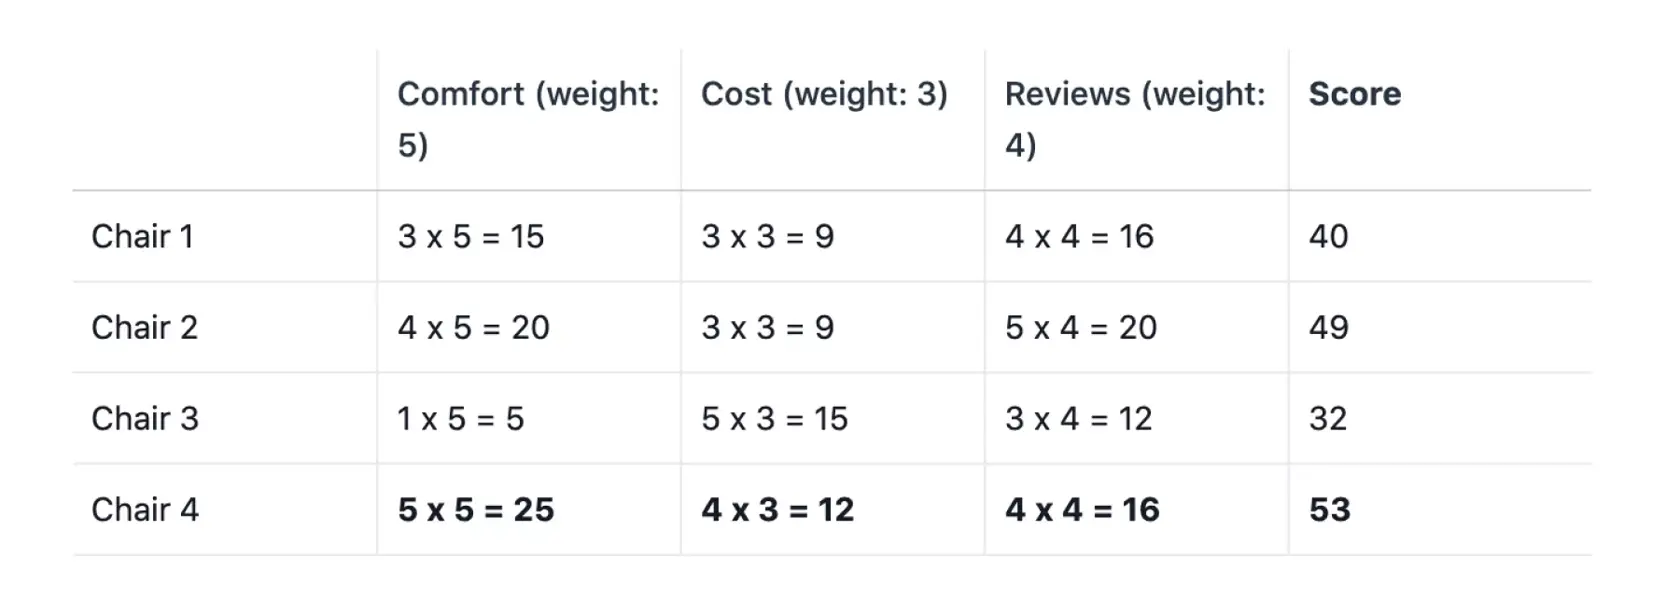This screenshot has height=600, width=1680.
Task: Select Chair 2 score value 49
Action: pyautogui.click(x=1329, y=328)
